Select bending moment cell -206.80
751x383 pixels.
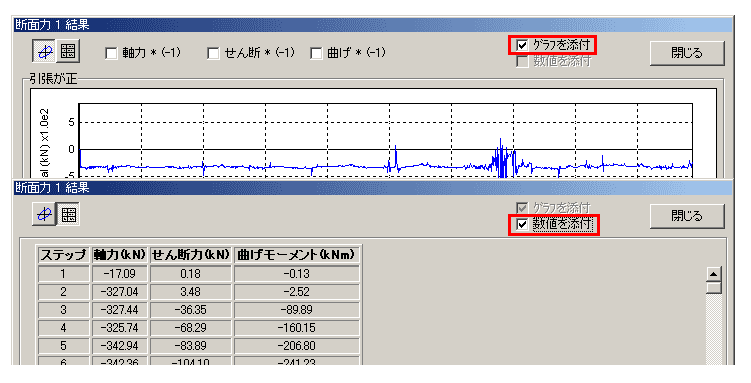coord(296,346)
